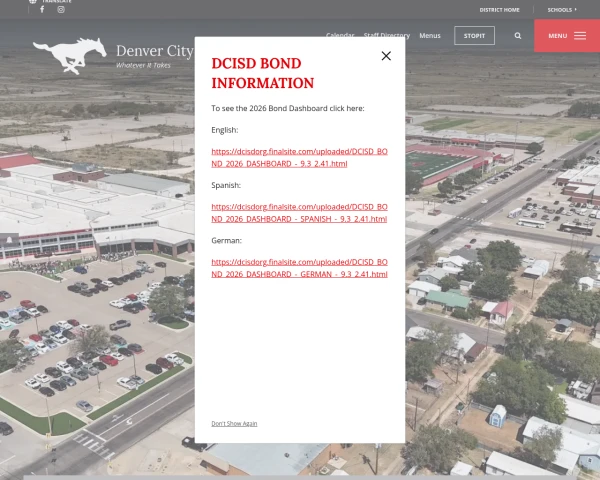600x480 pixels.
Task: Click the Denver City site title
Action: [155, 51]
